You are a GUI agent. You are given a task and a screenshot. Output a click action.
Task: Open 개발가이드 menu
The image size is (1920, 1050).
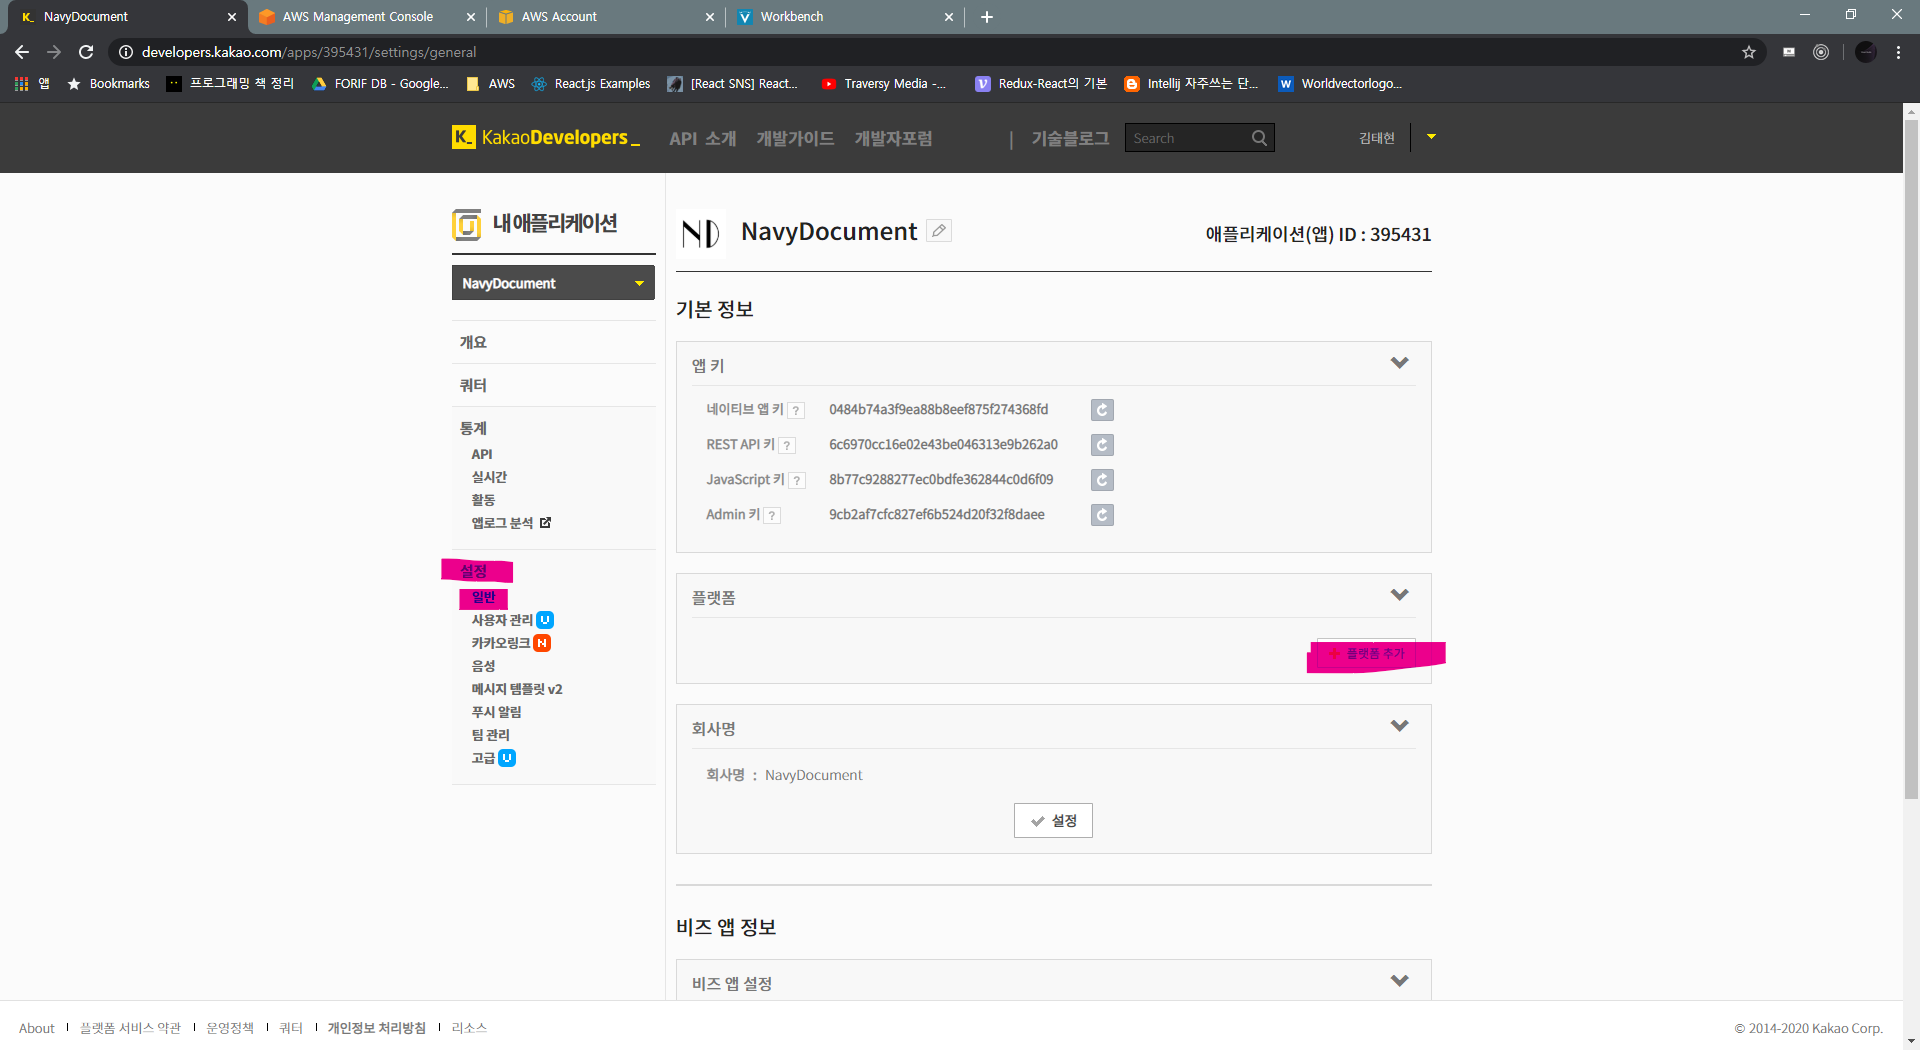795,139
